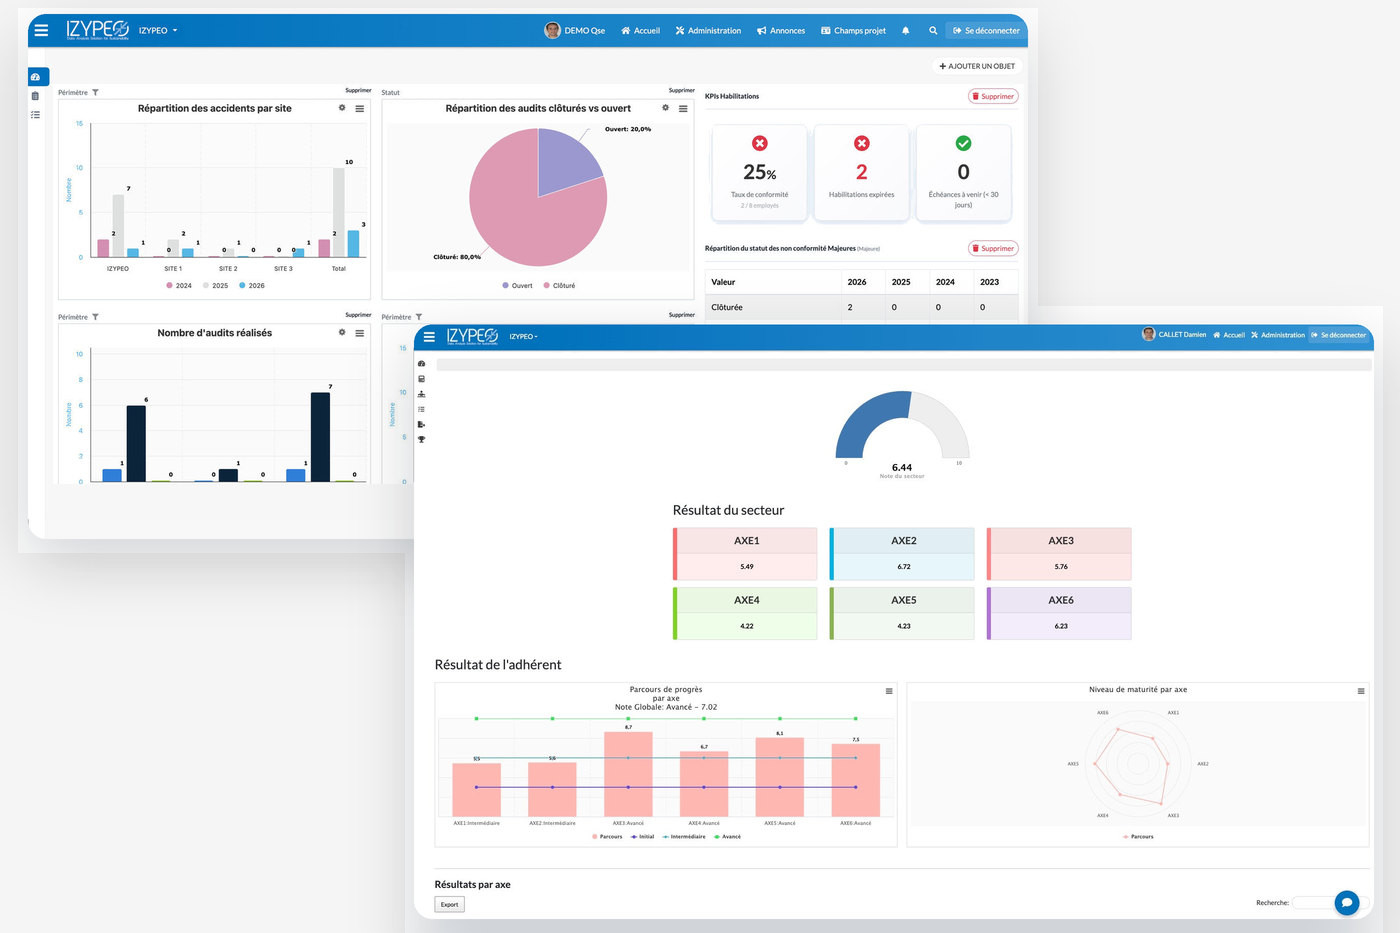Click the list icon in front window sidebar
Image resolution: width=1400 pixels, height=933 pixels.
click(421, 409)
